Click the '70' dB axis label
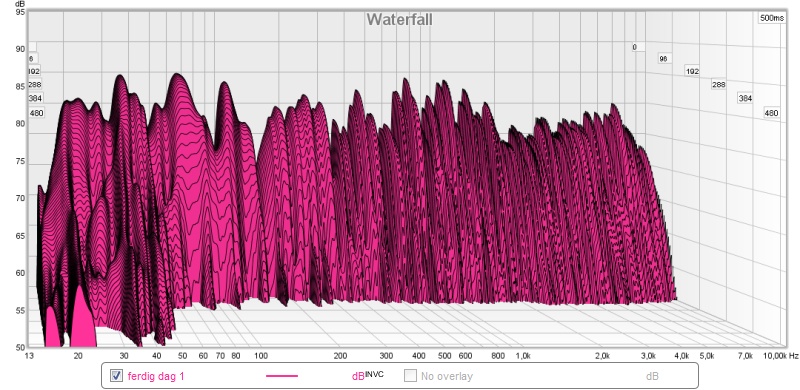800x390 pixels. (x=20, y=198)
